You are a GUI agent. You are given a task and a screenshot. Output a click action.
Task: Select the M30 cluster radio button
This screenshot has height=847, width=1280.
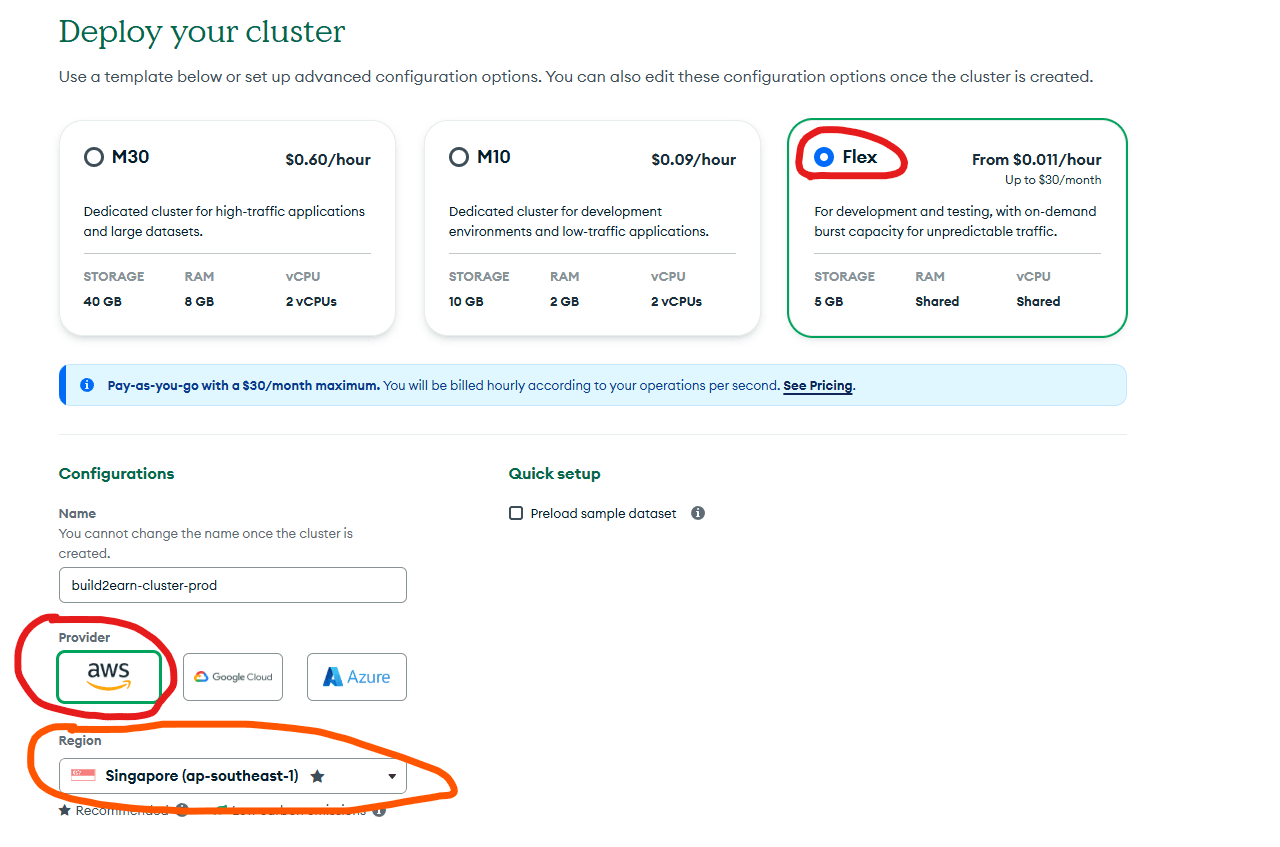94,157
